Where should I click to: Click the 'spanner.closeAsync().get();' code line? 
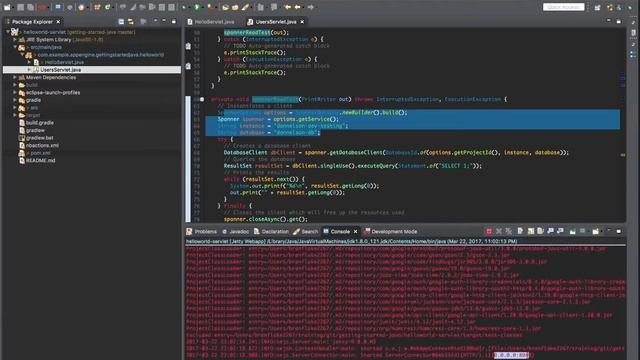click(265, 219)
